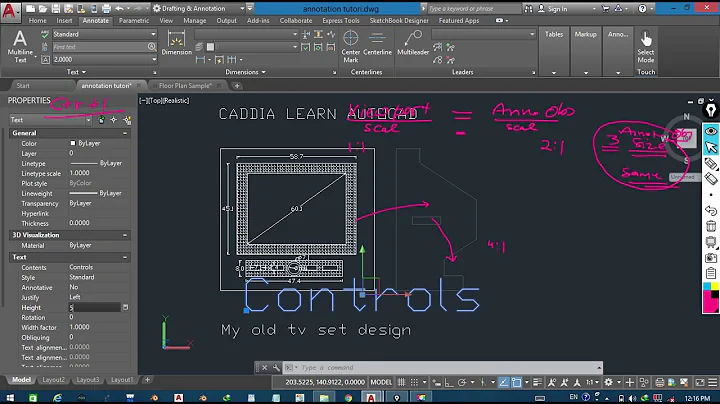Screen dimensions: 720x404
Task: Open the Home ribbon tab
Action: click(x=37, y=21)
